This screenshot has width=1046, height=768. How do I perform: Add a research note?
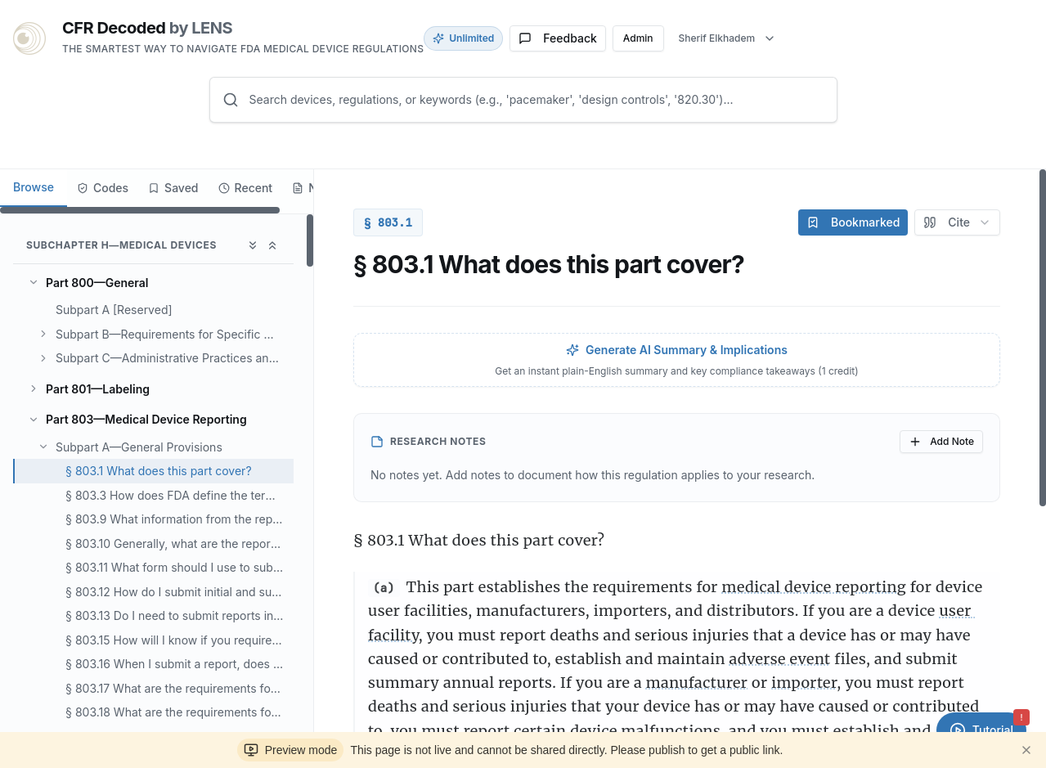(x=941, y=441)
